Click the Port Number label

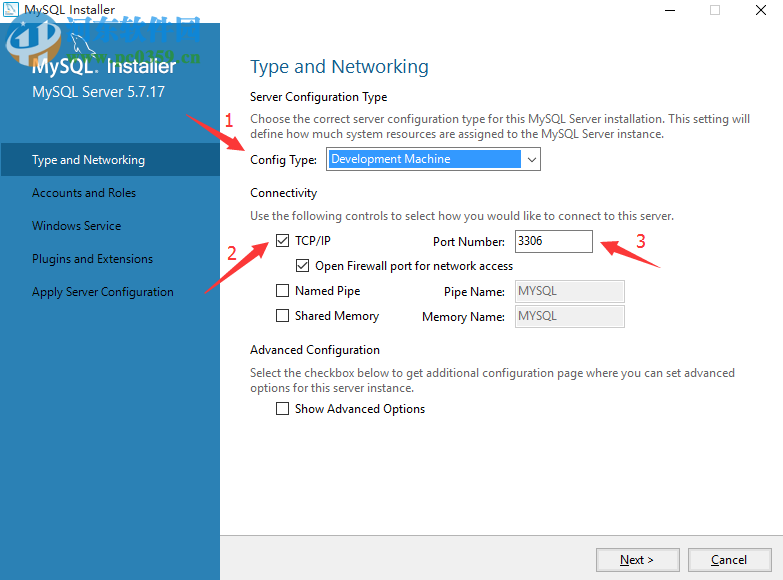coord(469,242)
